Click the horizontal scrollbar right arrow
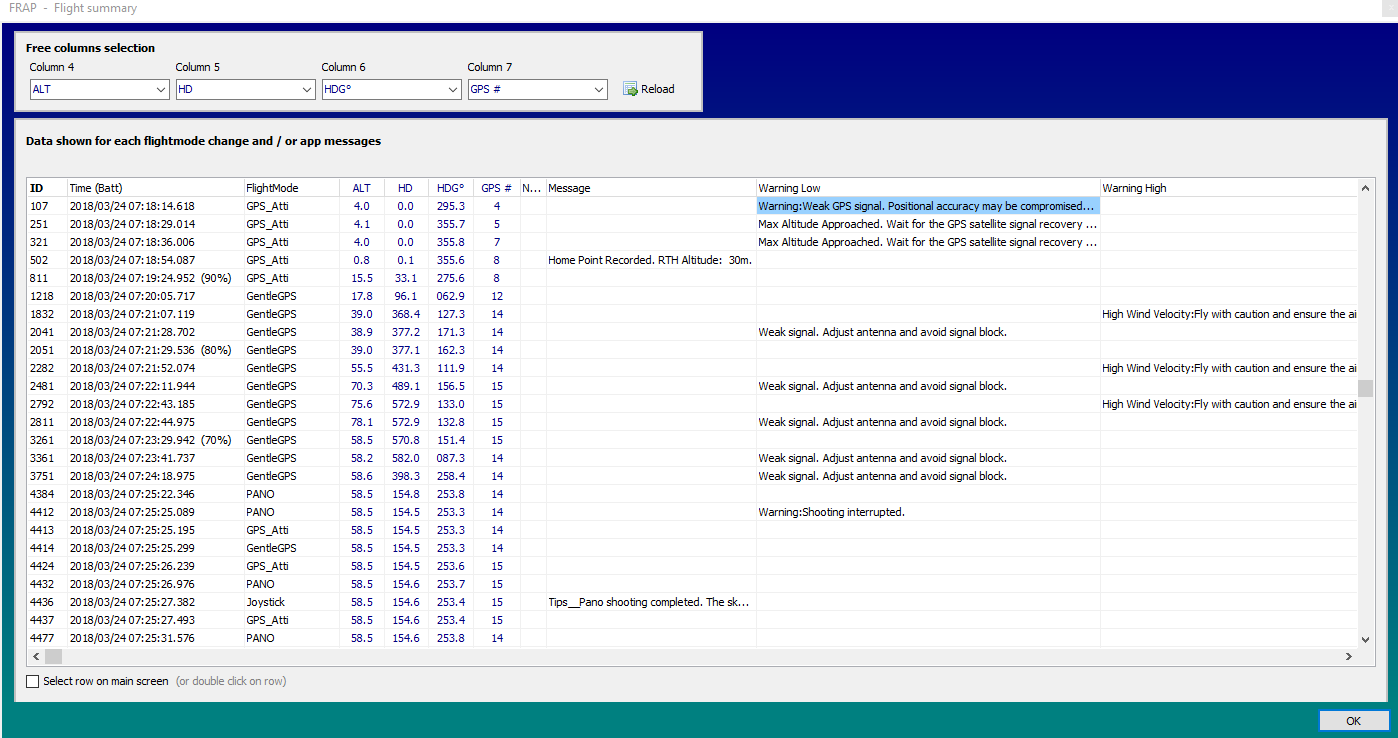 1348,656
